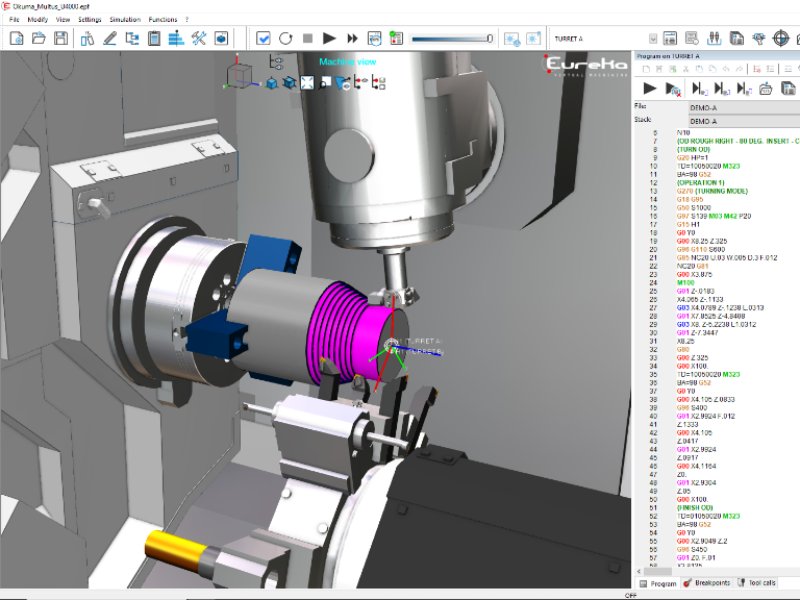This screenshot has width=800, height=600.
Task: Click the third step-forward button in the program panel
Action: click(x=744, y=89)
